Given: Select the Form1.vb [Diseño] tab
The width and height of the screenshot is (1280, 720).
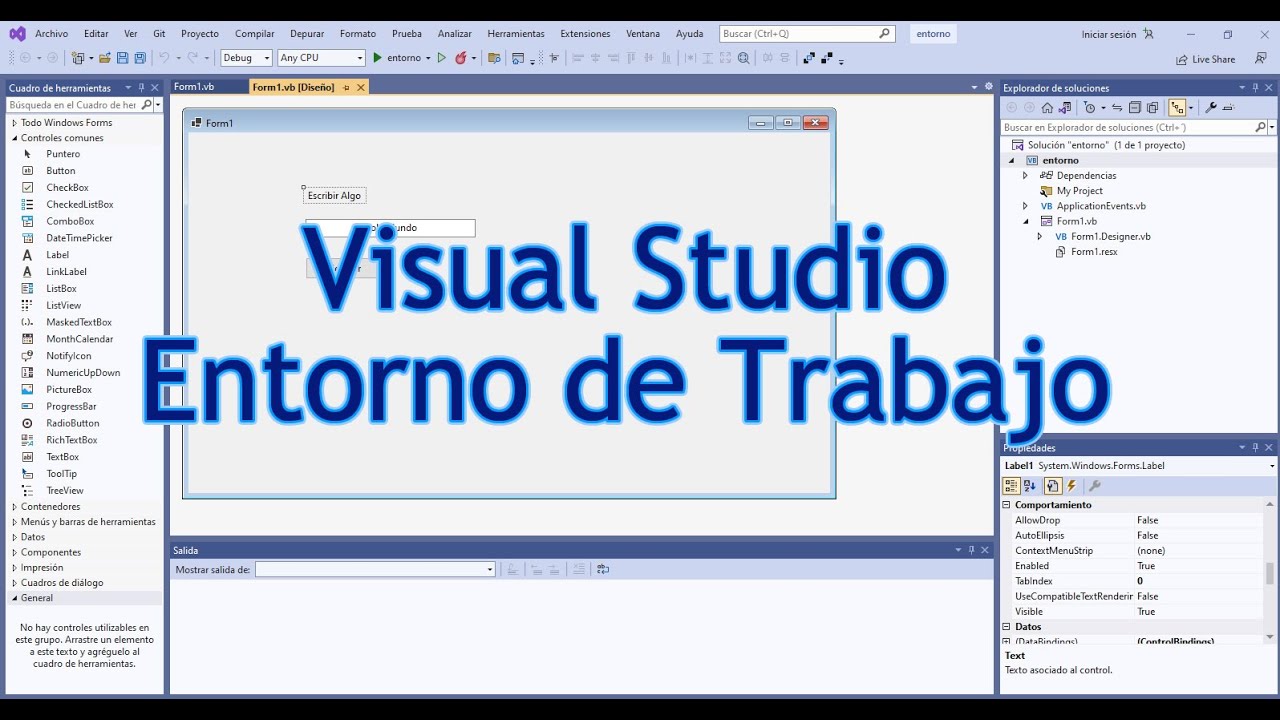Looking at the screenshot, I should pyautogui.click(x=293, y=87).
